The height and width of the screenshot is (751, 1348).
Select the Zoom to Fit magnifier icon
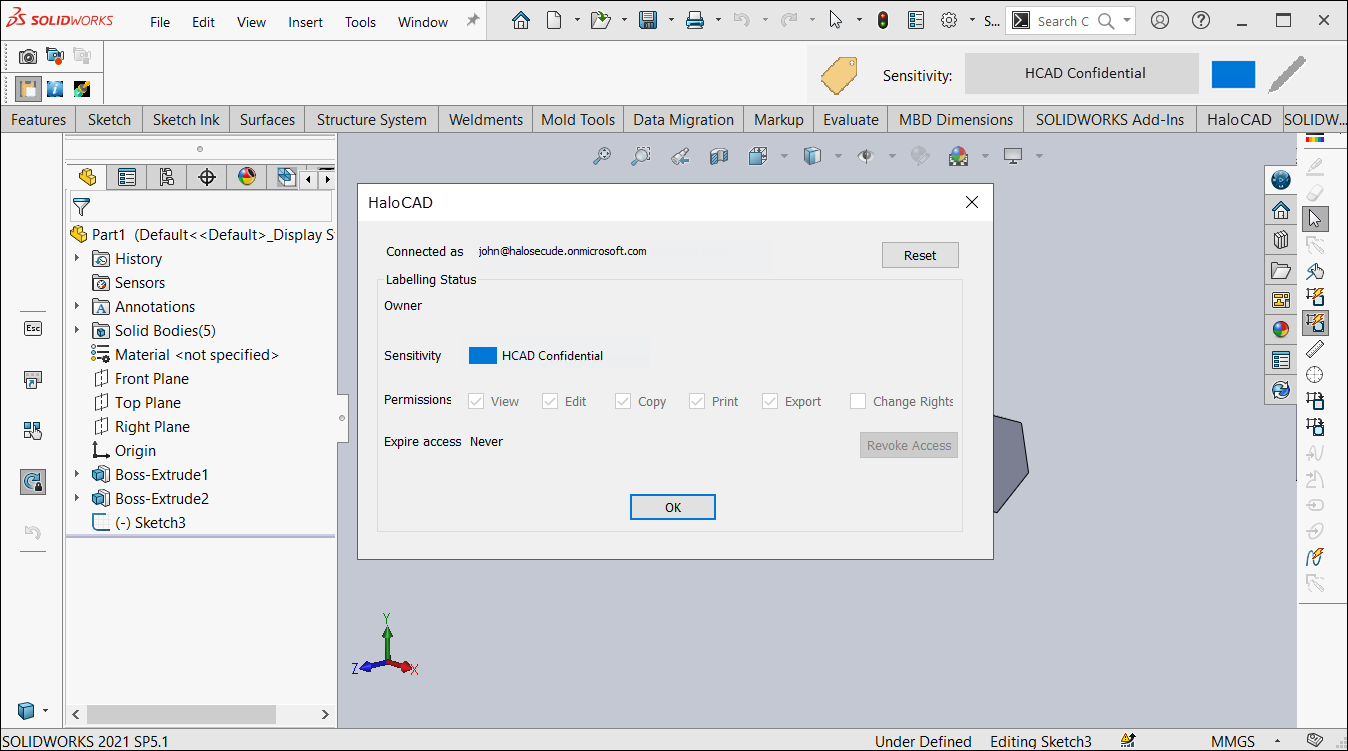tap(602, 156)
